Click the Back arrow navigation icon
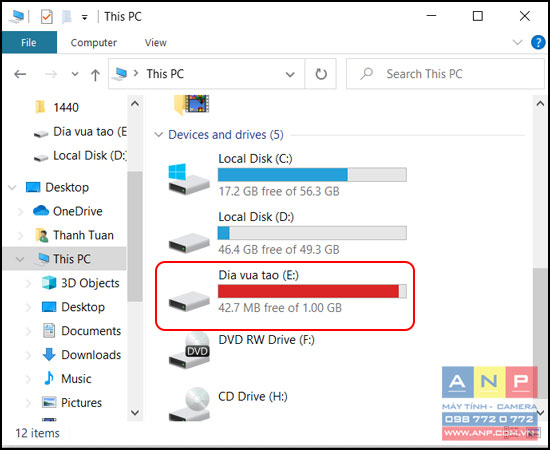The image size is (550, 450). 20,74
